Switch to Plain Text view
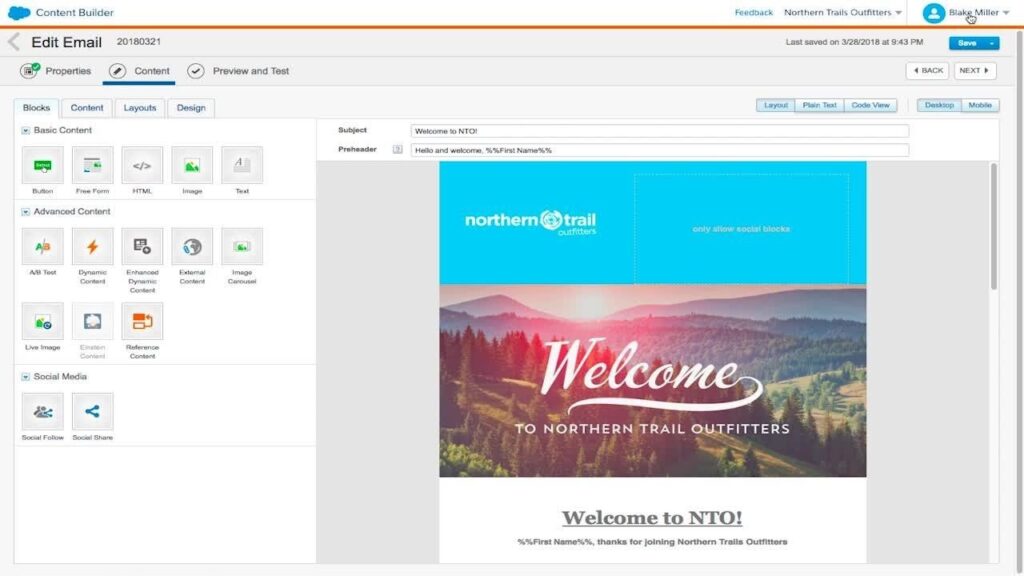The image size is (1024, 576). click(820, 105)
